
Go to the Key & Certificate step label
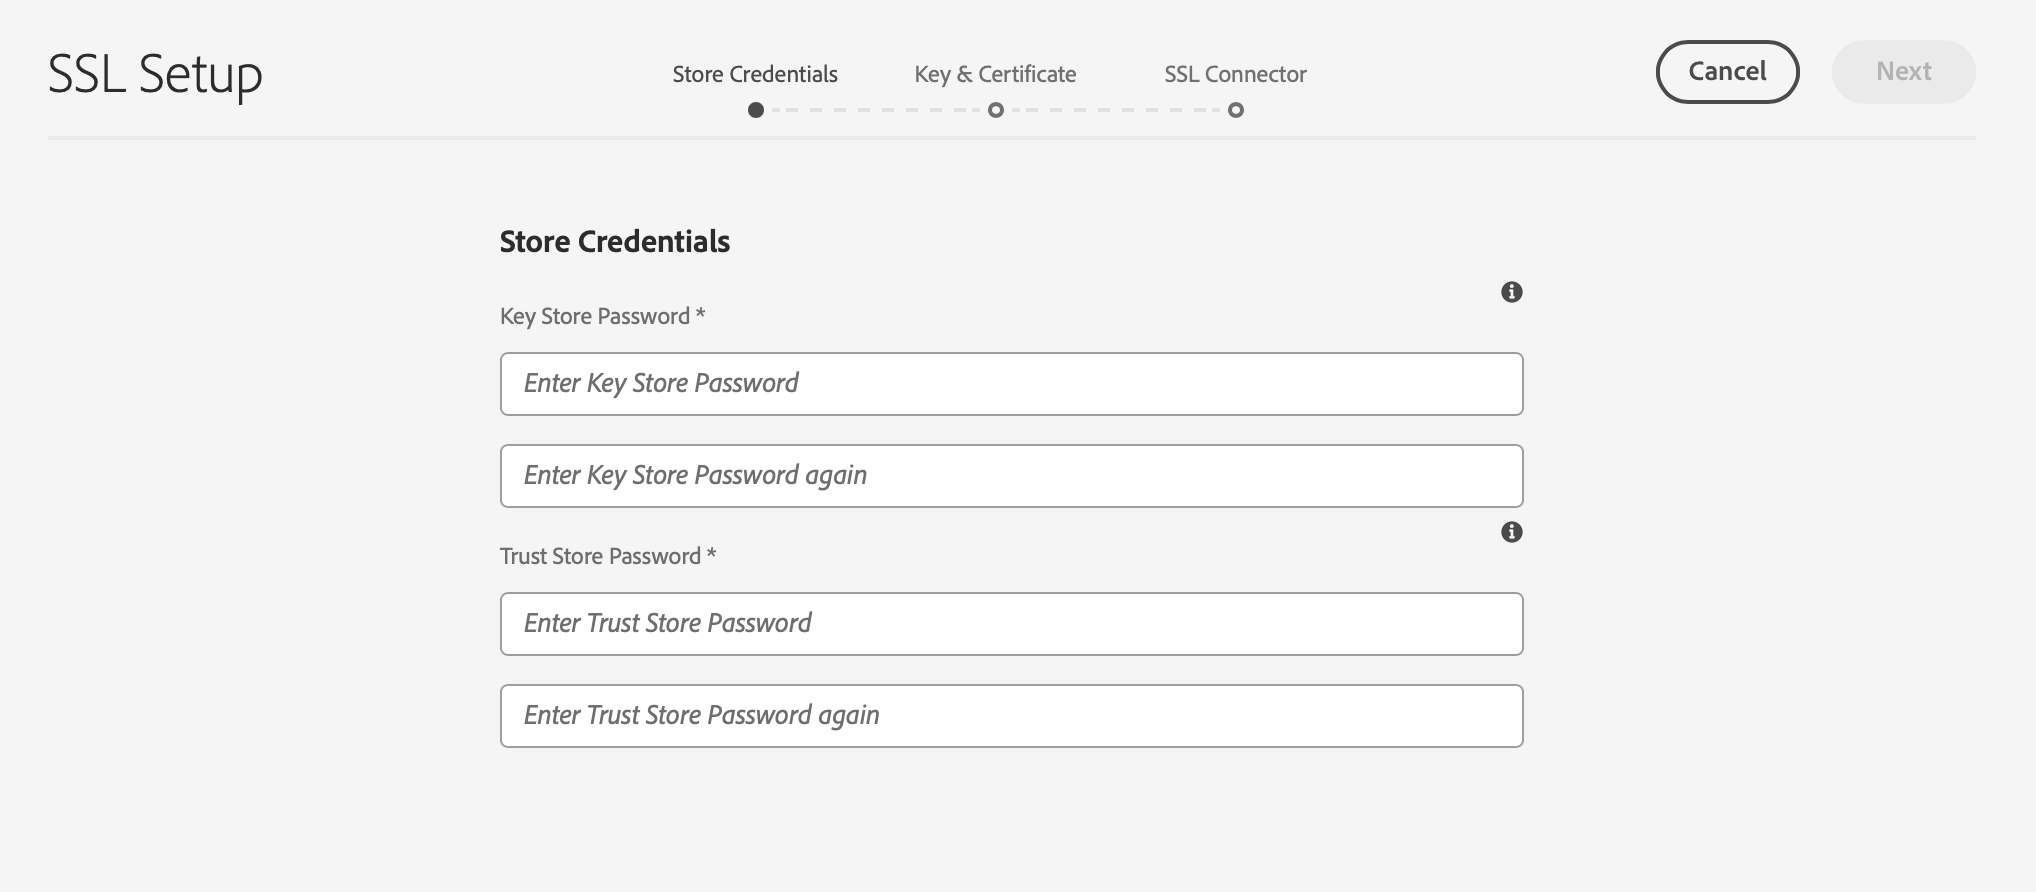995,74
